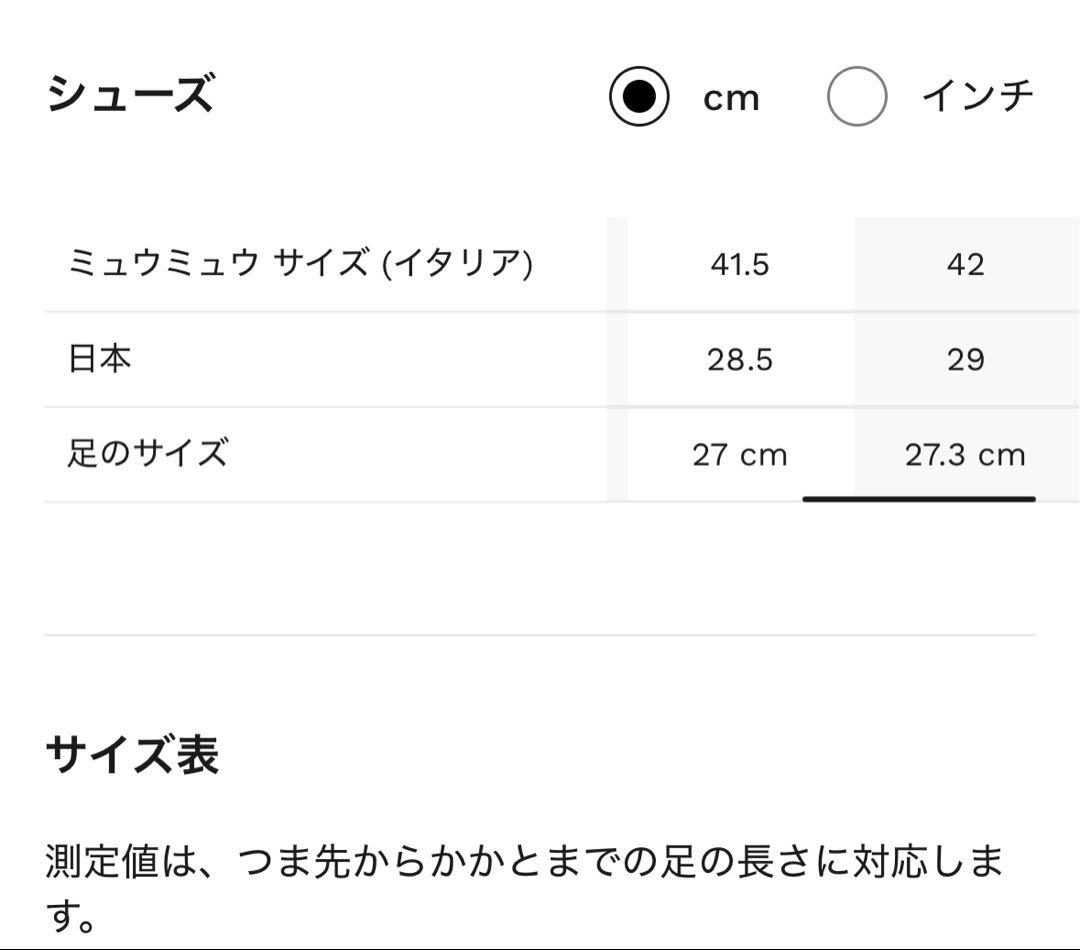Click the cm unit label text

point(731,98)
